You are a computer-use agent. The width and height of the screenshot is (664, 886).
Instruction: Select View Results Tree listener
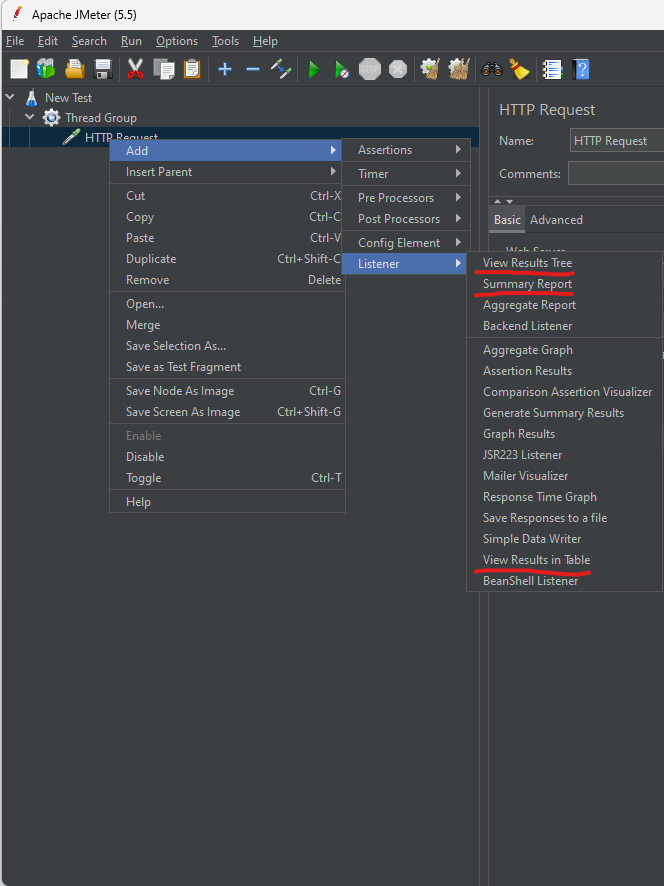(564, 263)
